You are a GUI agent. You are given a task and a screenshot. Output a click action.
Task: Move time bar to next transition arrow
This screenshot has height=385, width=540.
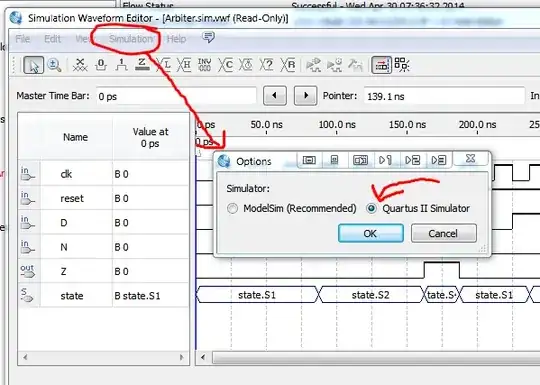[x=305, y=95]
